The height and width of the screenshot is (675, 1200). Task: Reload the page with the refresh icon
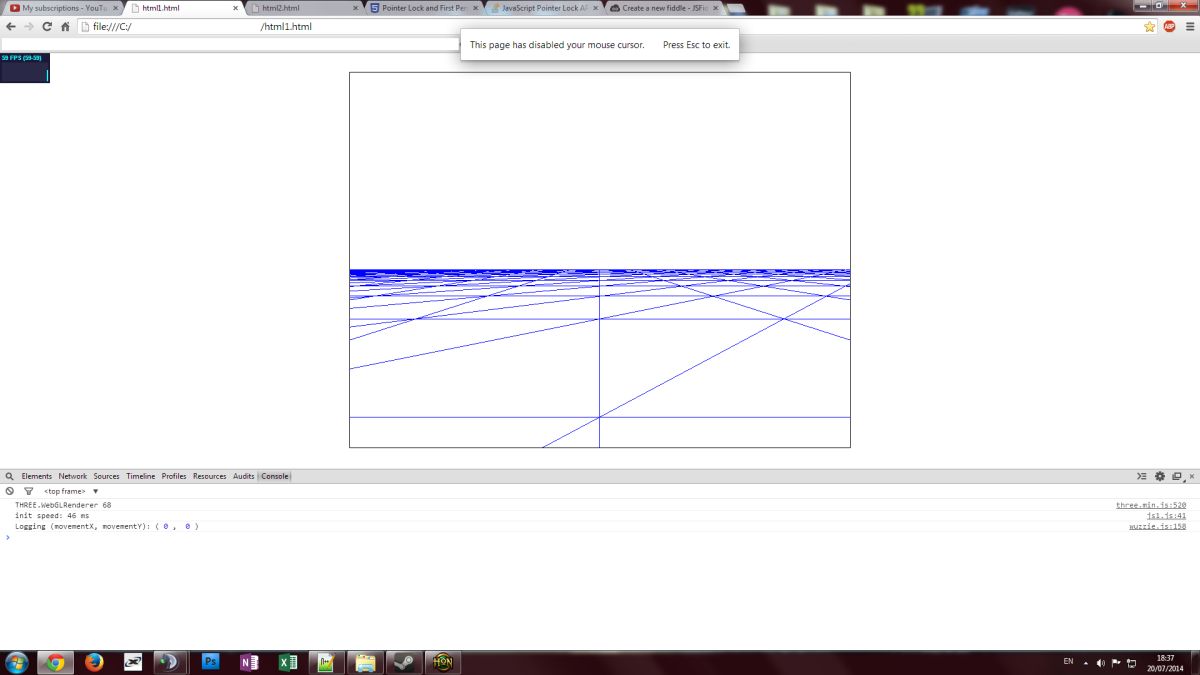click(46, 26)
